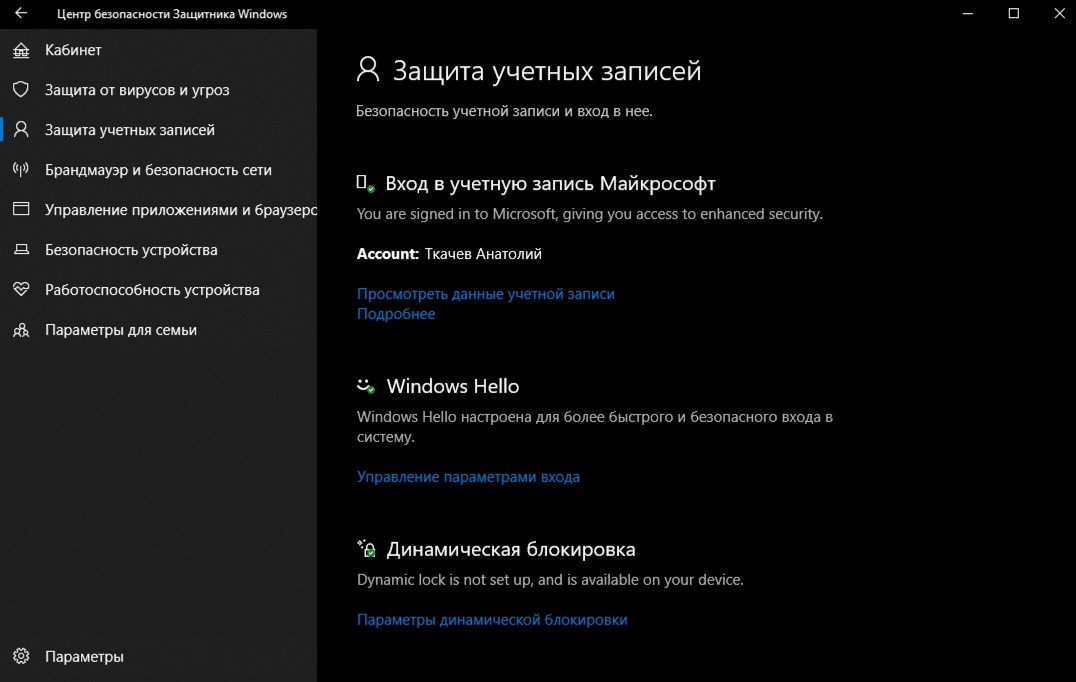Viewport: 1076px width, 682px height.
Task: Click the Windows Hello heading
Action: tap(453, 386)
